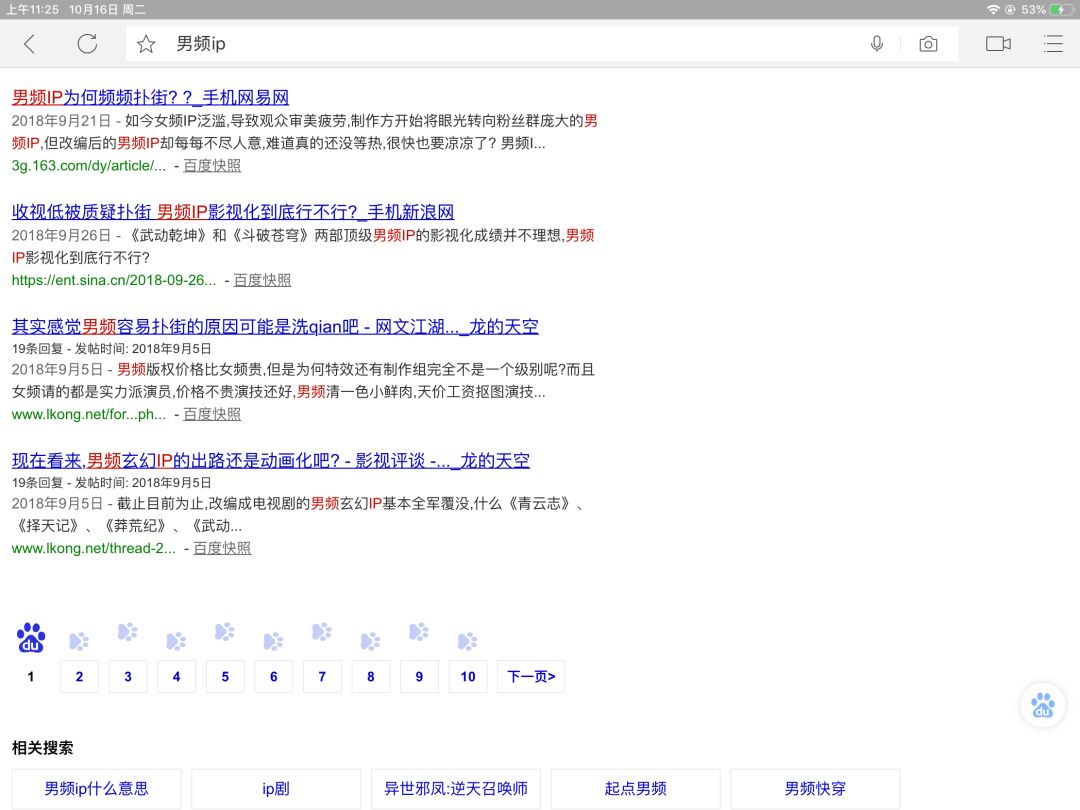Open camera image search icon

point(928,44)
